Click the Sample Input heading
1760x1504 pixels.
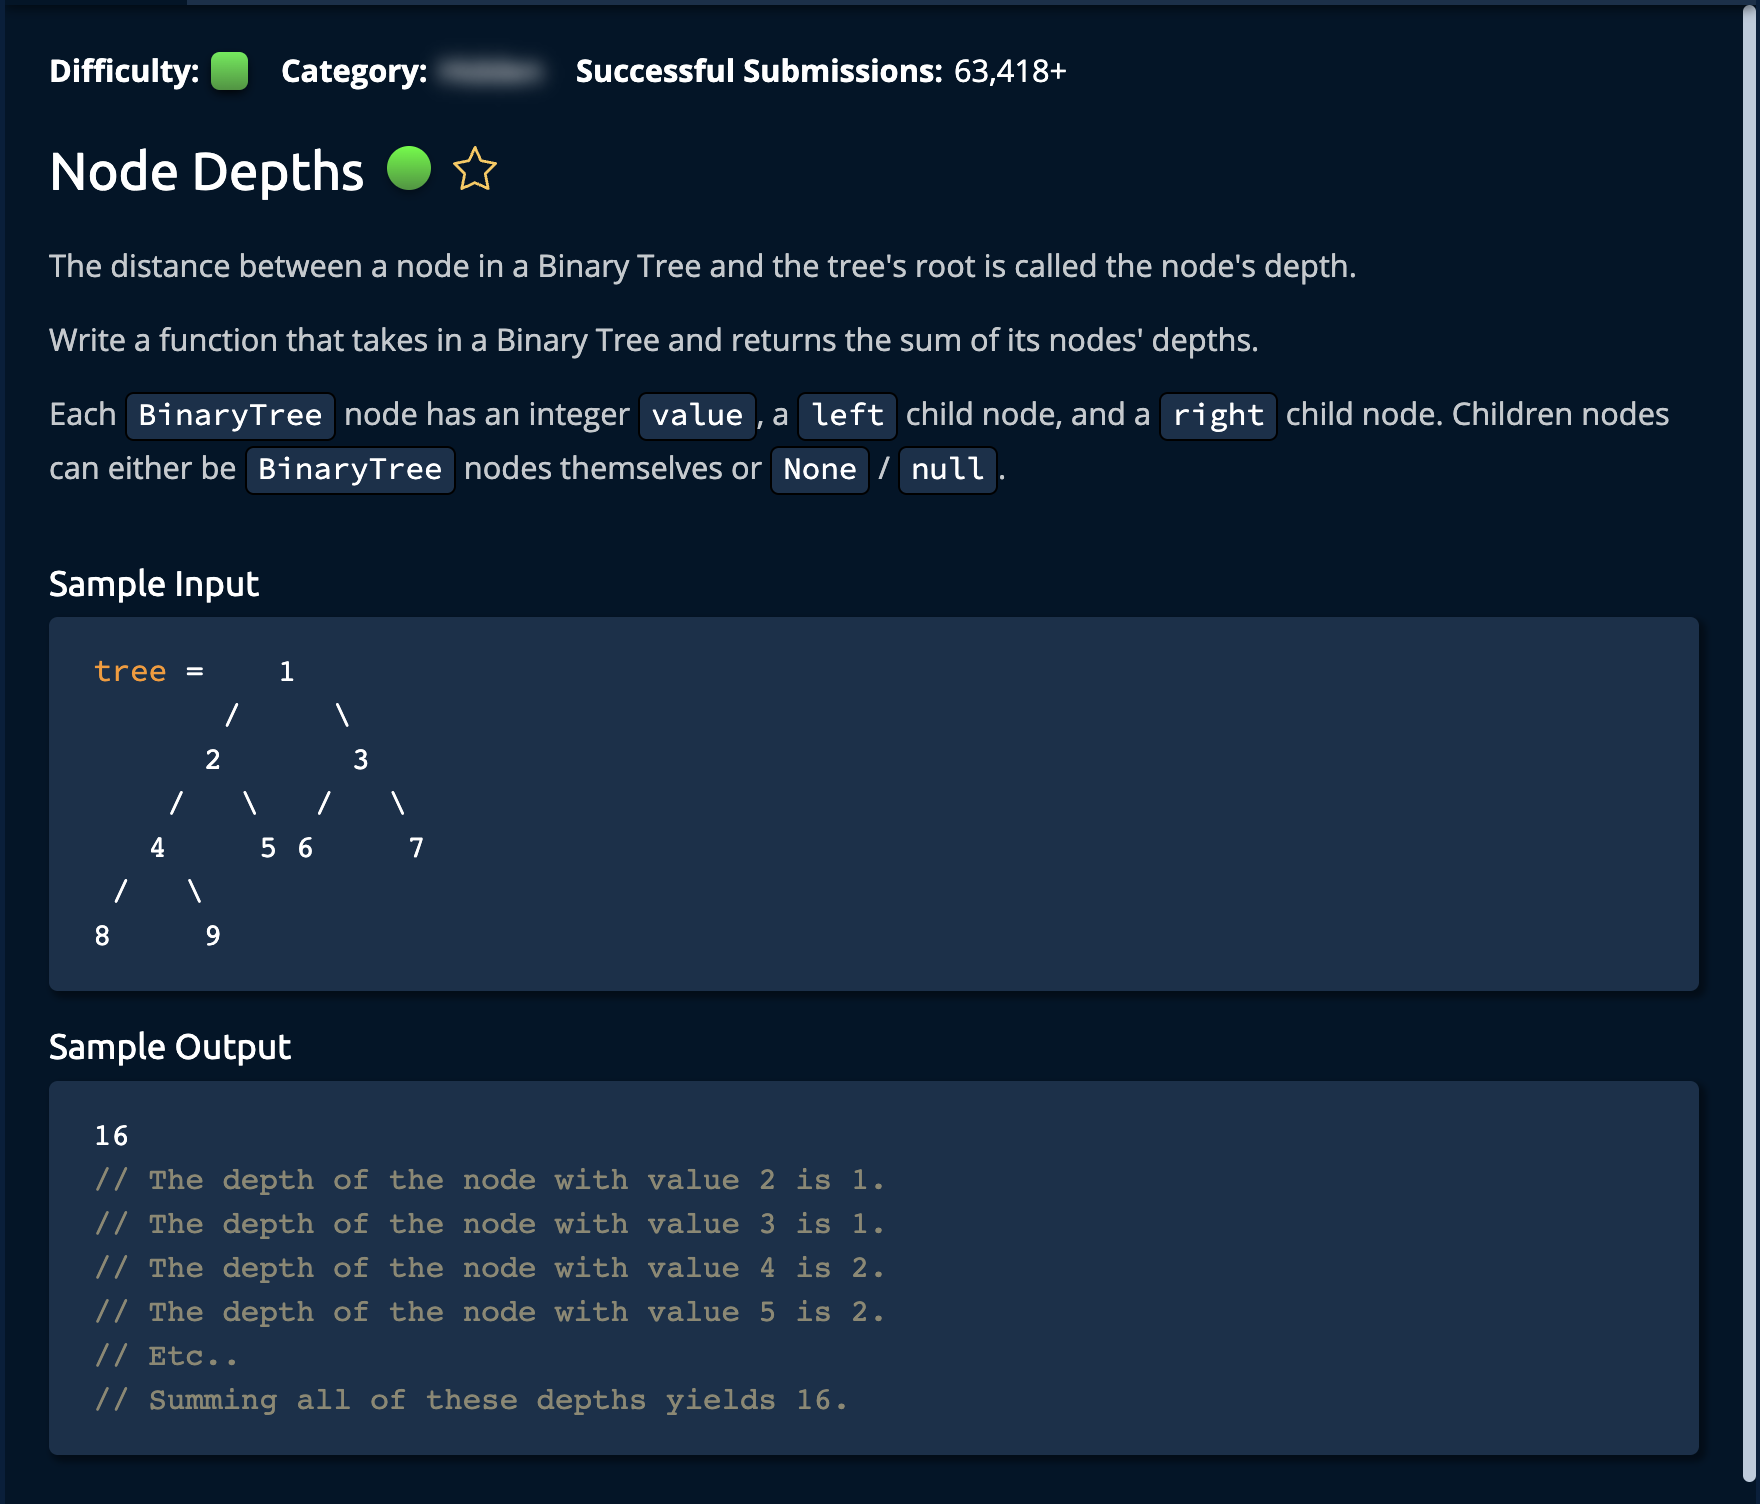[x=154, y=584]
